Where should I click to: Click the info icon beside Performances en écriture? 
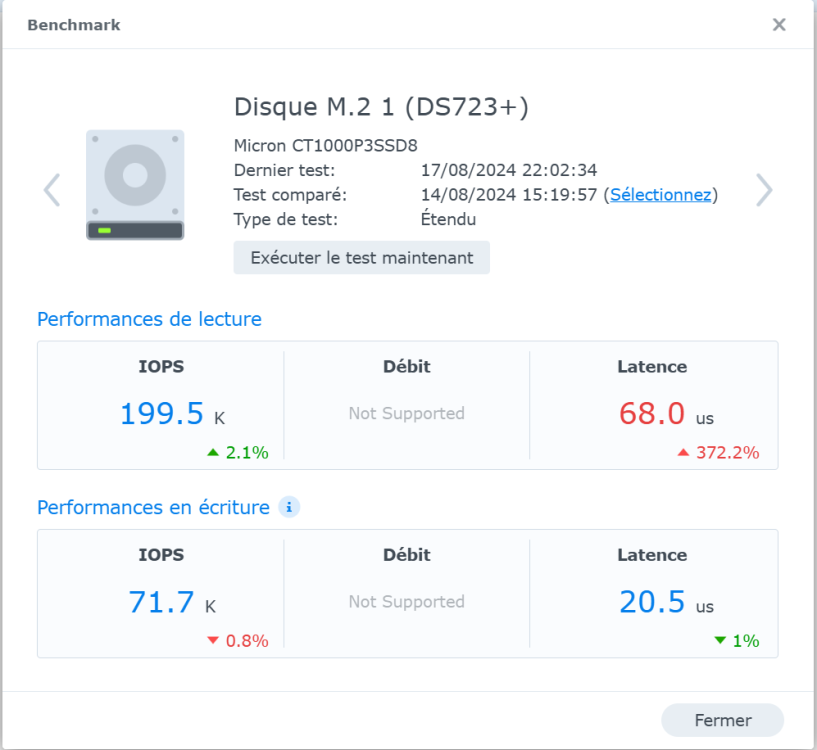(289, 507)
